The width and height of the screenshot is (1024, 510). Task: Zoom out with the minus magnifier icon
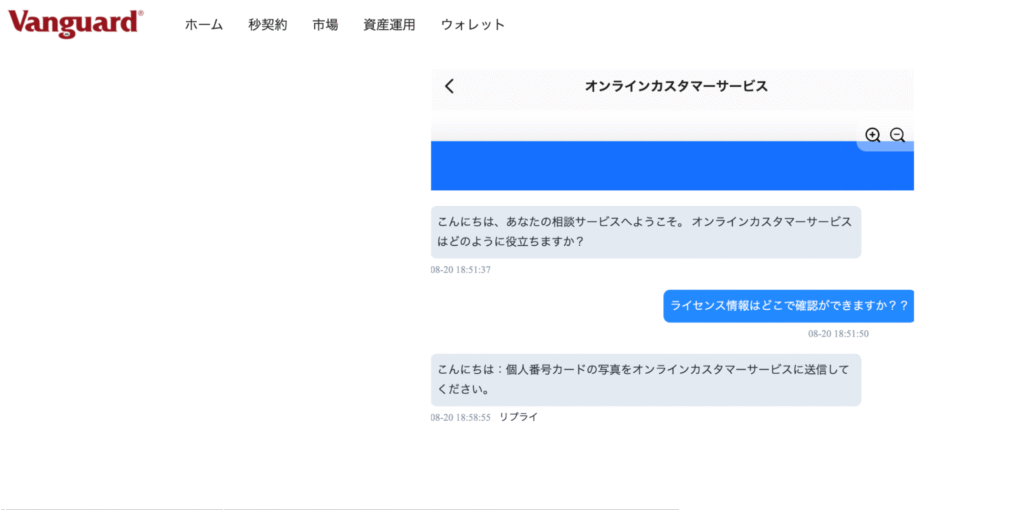coord(897,135)
